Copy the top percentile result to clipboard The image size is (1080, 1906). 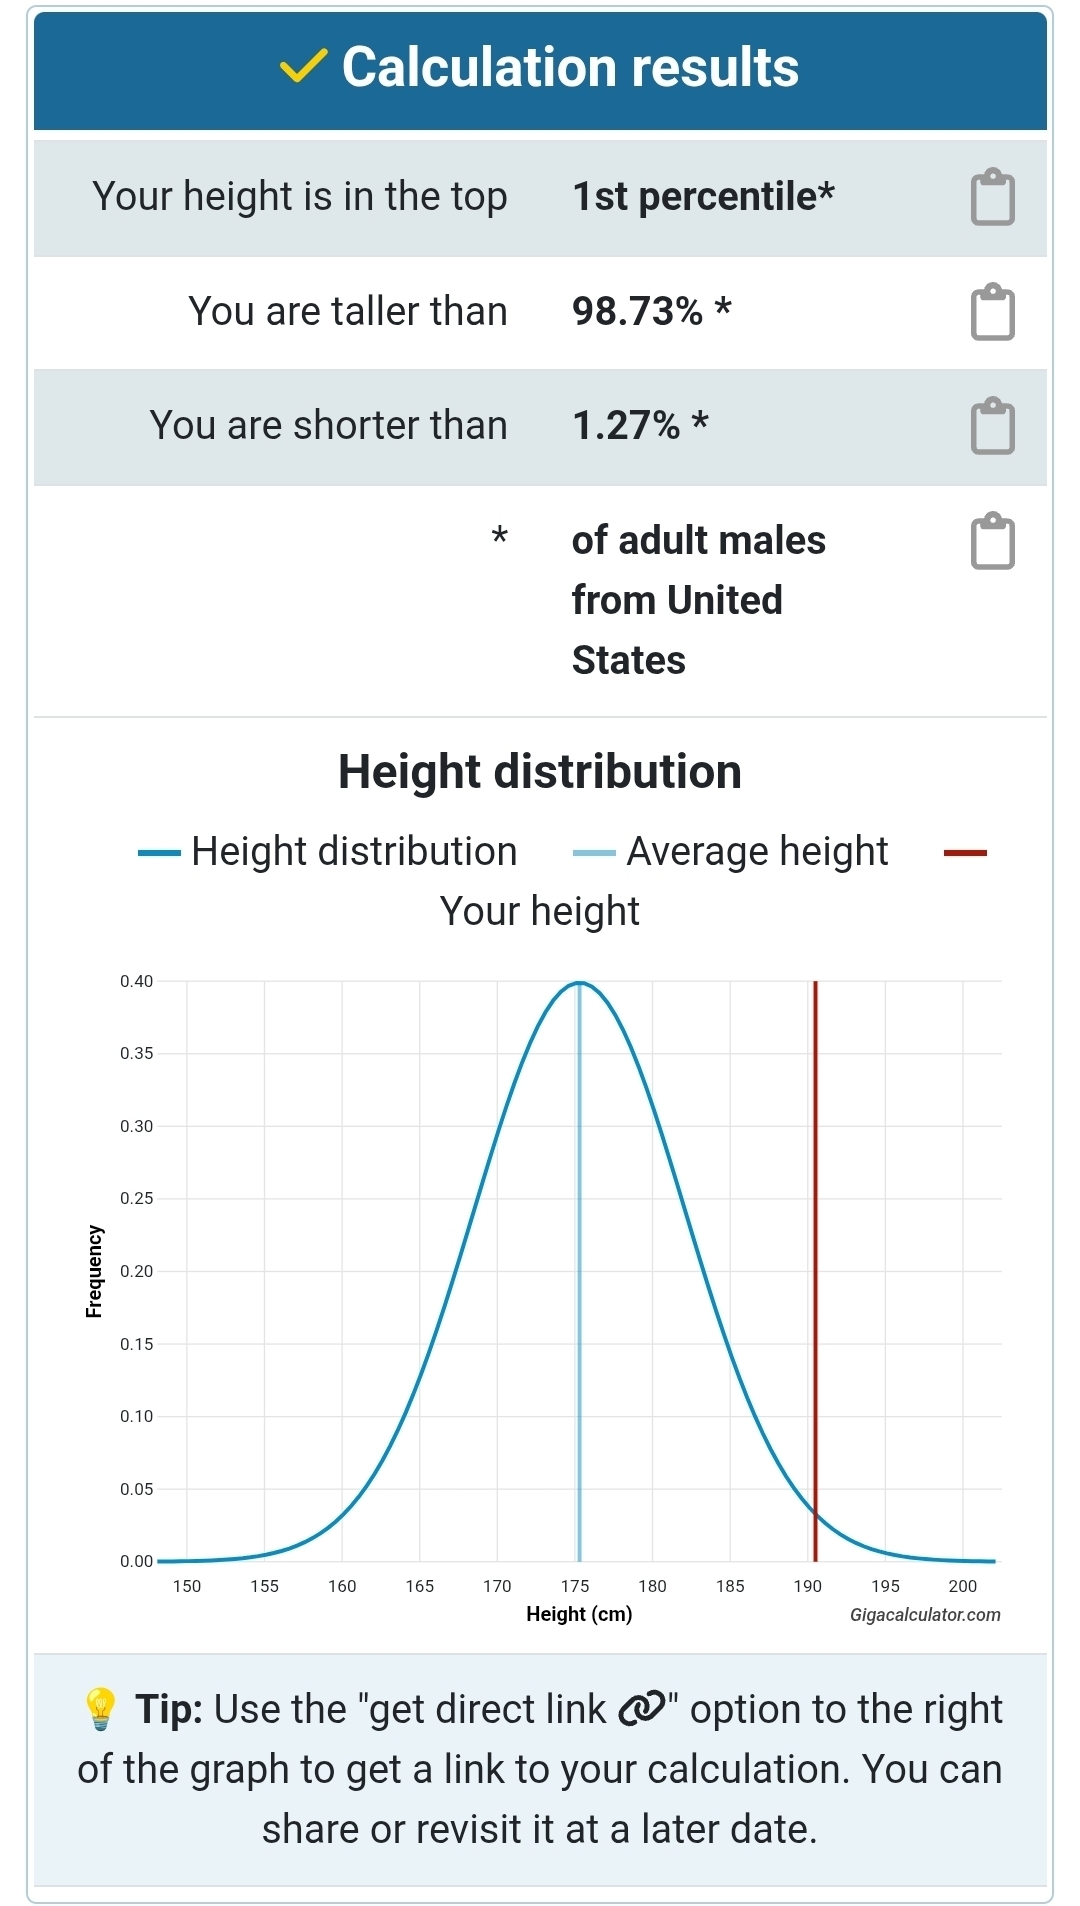(992, 197)
